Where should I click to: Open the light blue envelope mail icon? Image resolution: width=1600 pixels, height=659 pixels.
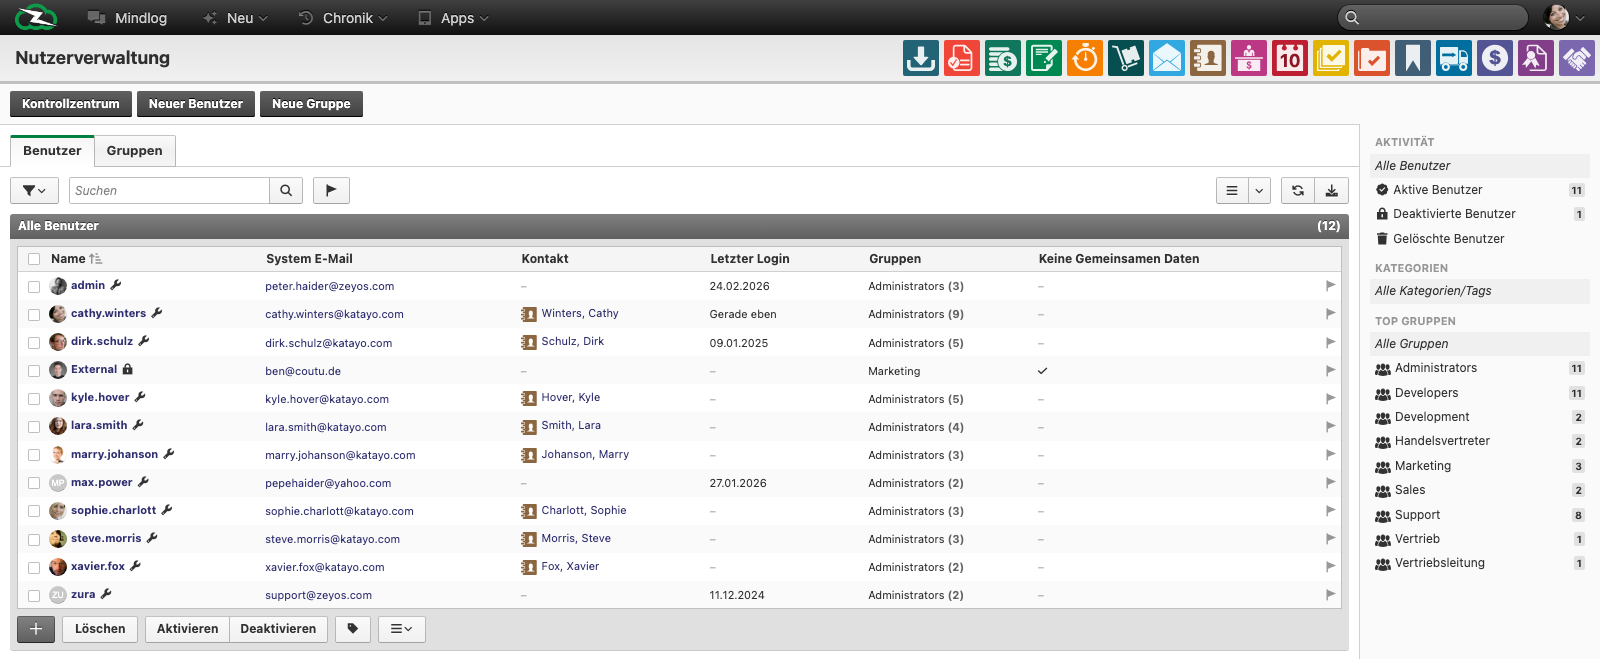point(1166,58)
